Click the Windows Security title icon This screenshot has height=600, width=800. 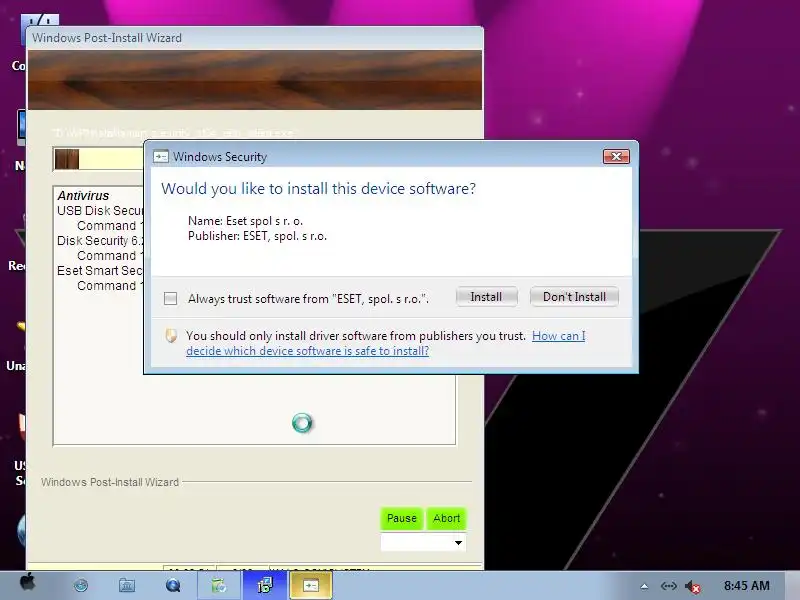pos(161,157)
